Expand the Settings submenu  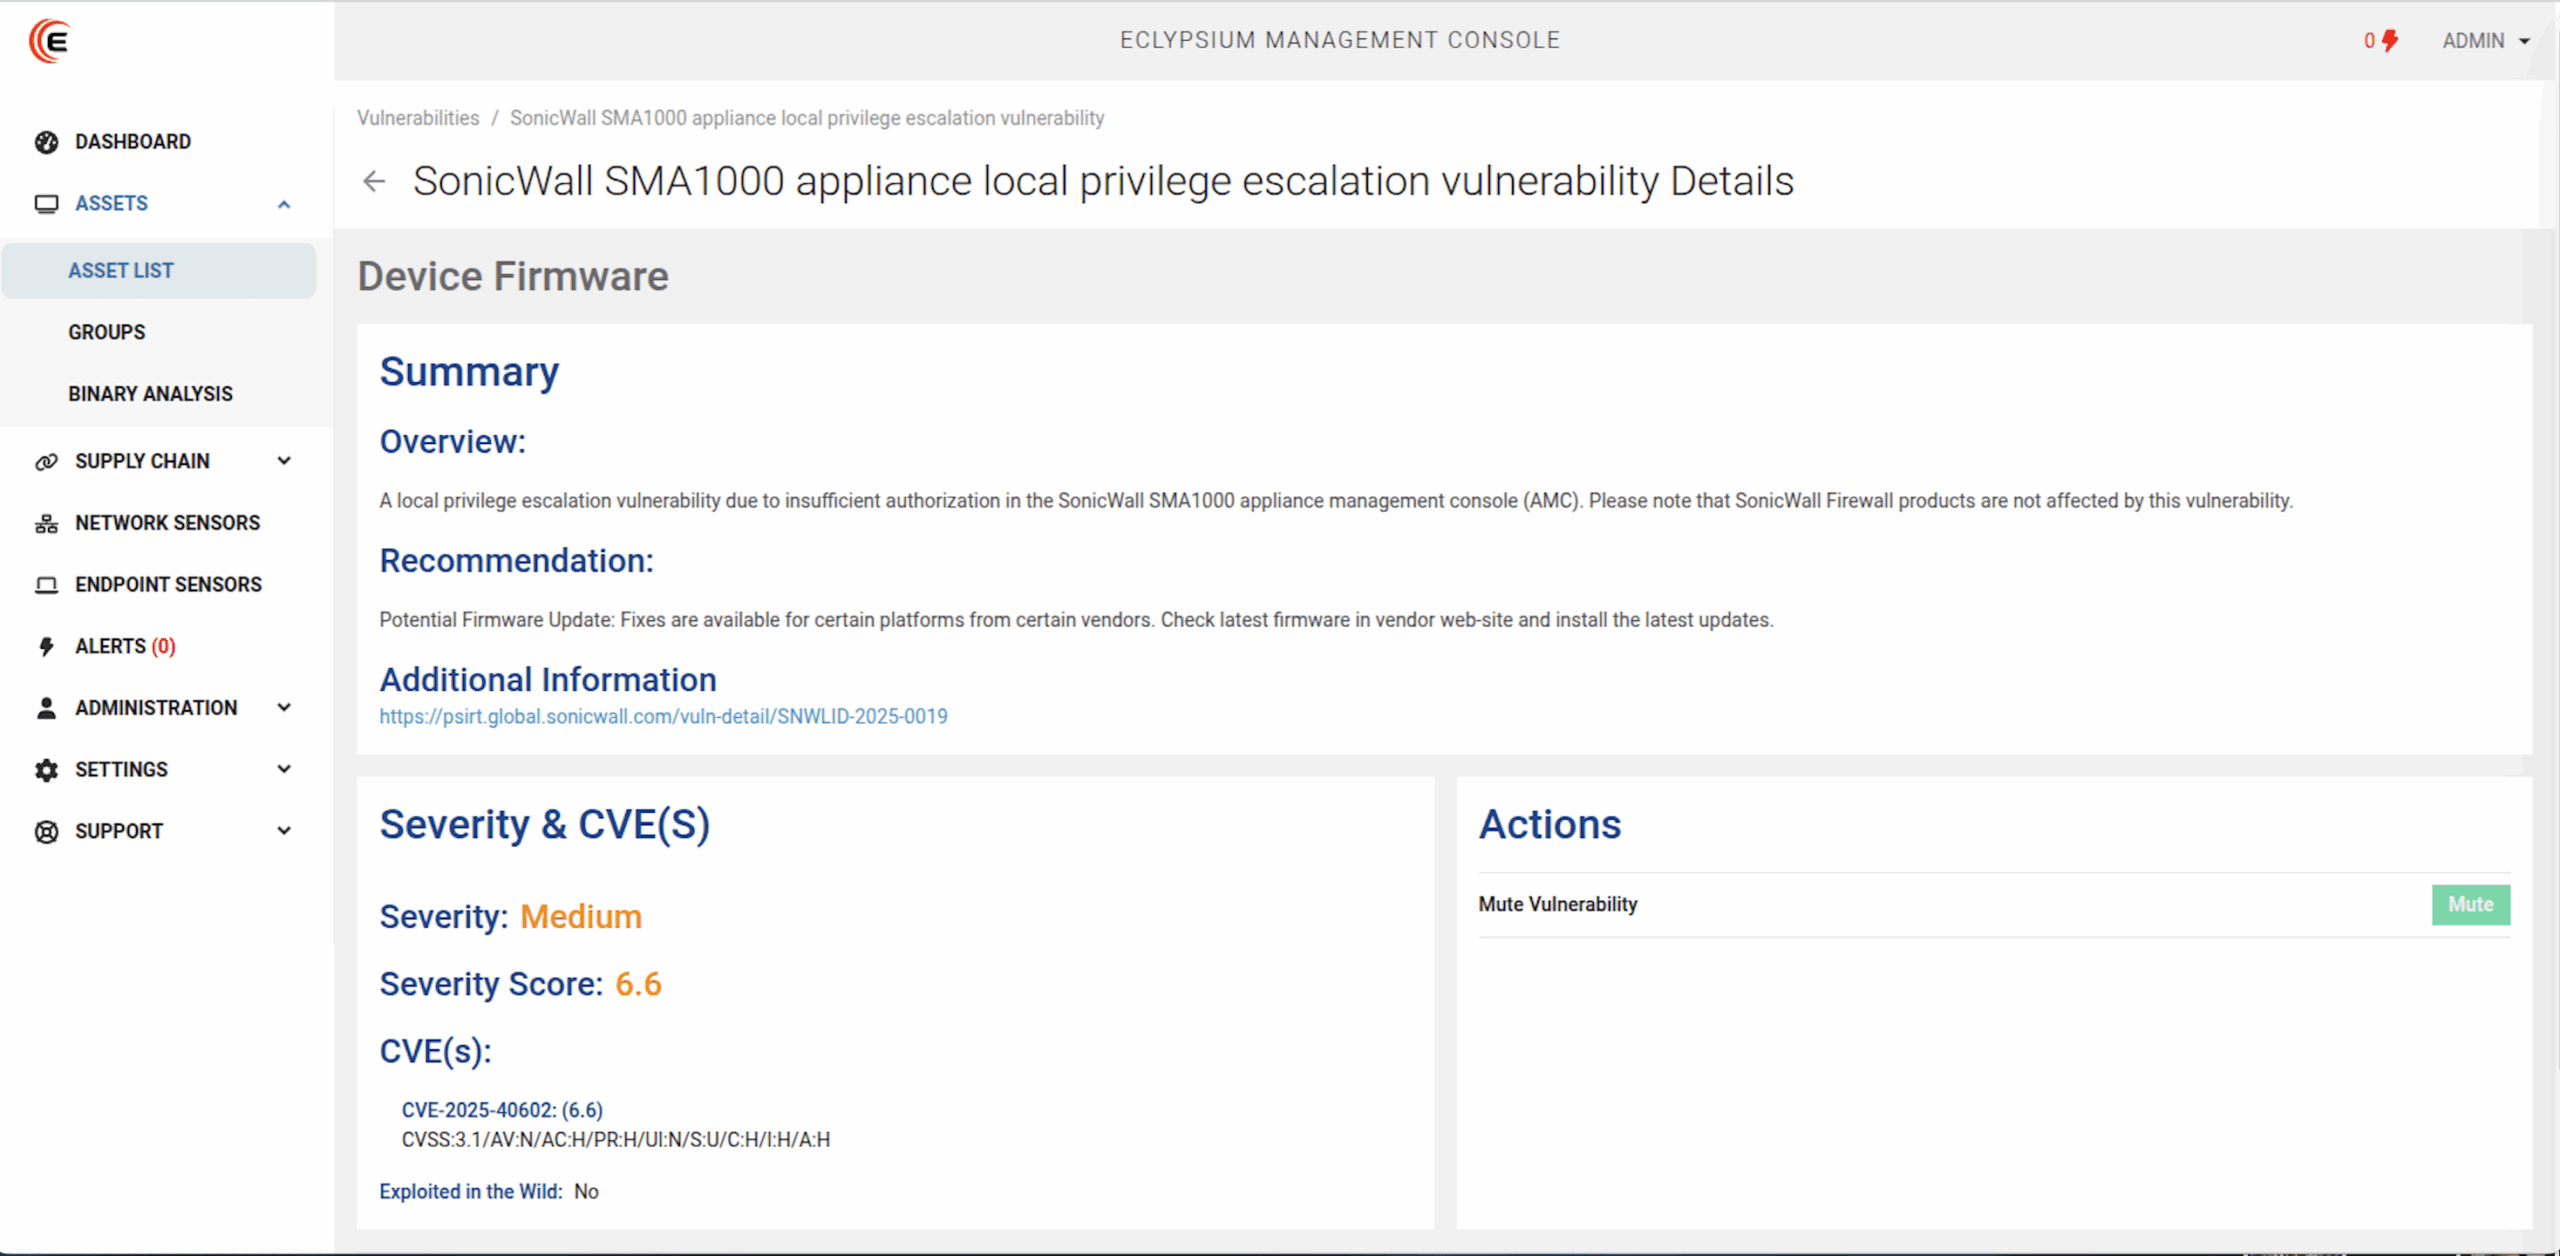pos(284,769)
